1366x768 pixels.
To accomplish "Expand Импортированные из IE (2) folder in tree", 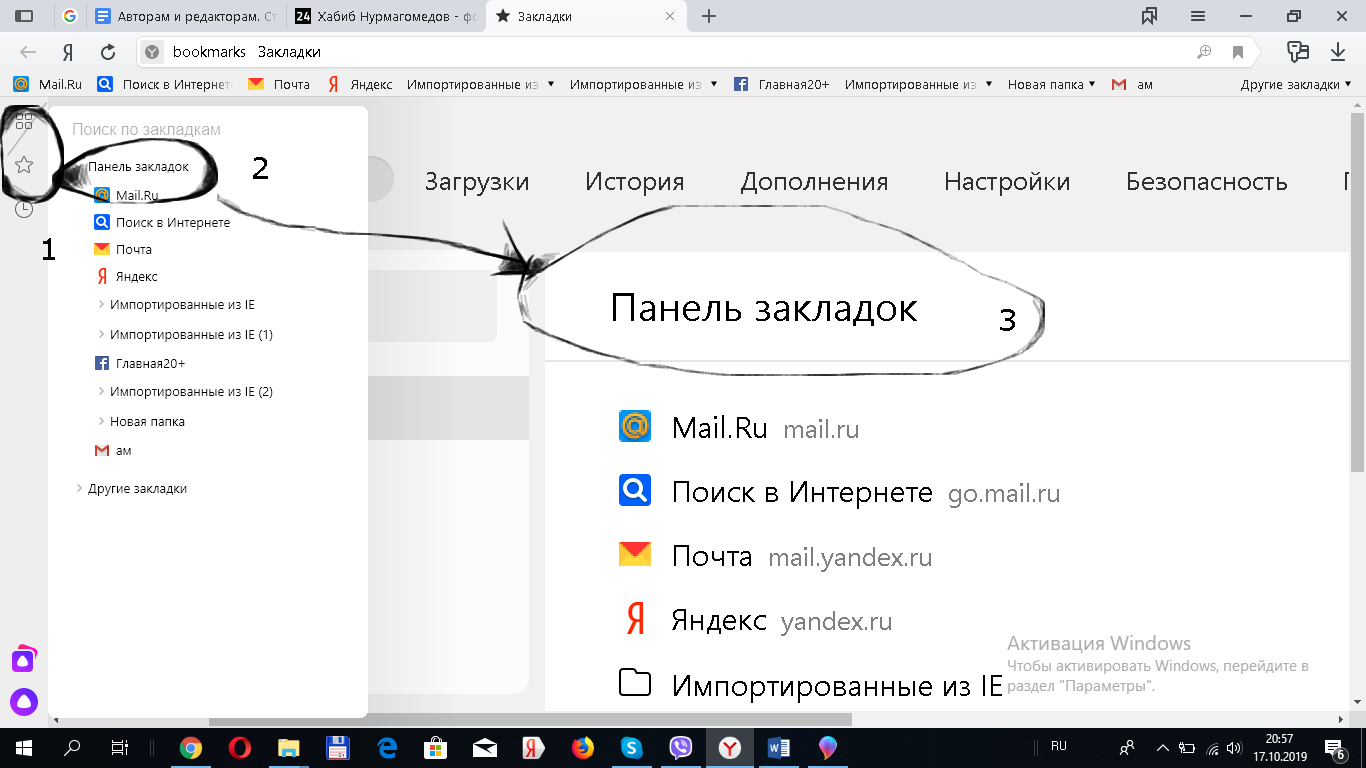I will coord(102,392).
